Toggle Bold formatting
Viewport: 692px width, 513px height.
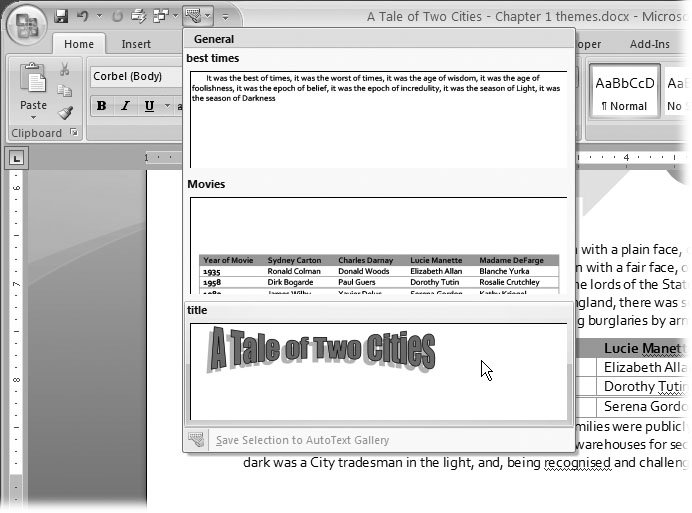[101, 106]
